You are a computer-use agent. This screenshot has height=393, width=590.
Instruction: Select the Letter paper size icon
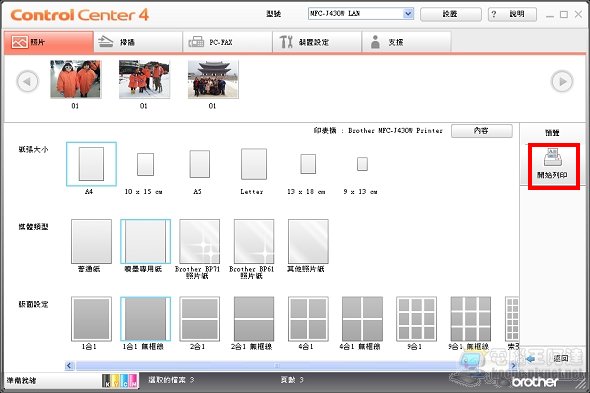tap(254, 164)
